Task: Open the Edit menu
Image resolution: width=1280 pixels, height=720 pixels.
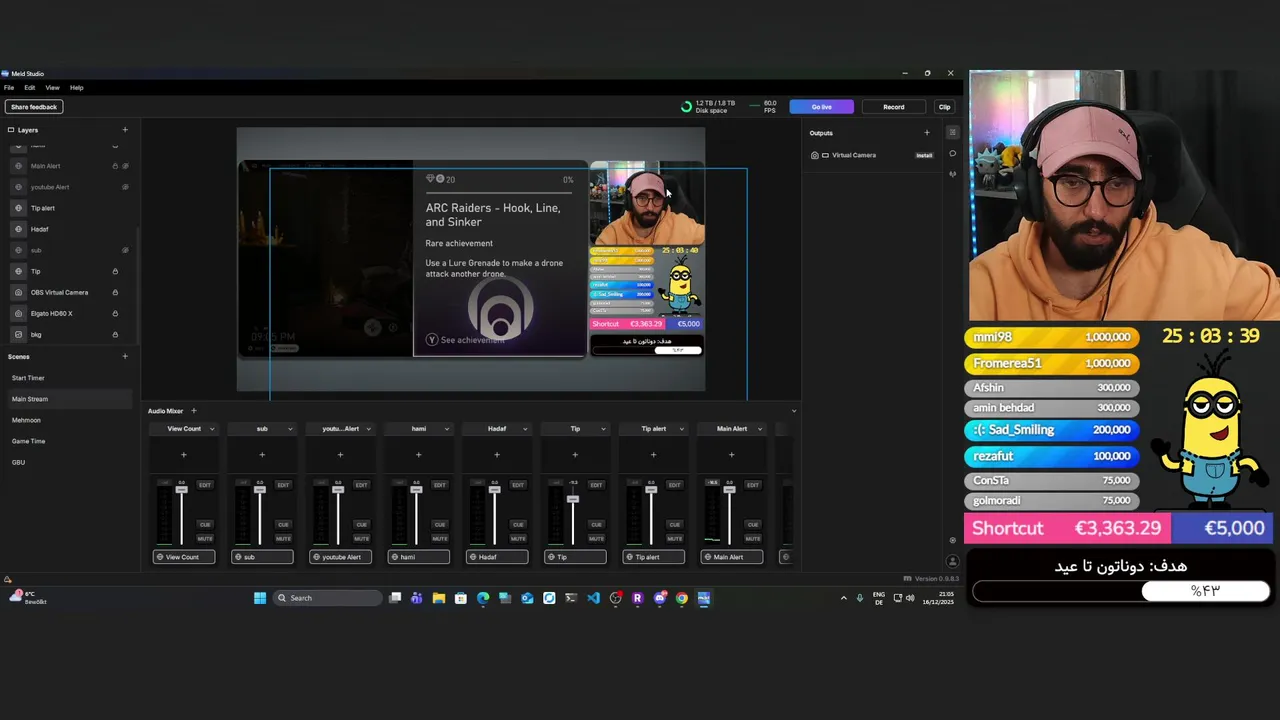Action: (x=30, y=88)
